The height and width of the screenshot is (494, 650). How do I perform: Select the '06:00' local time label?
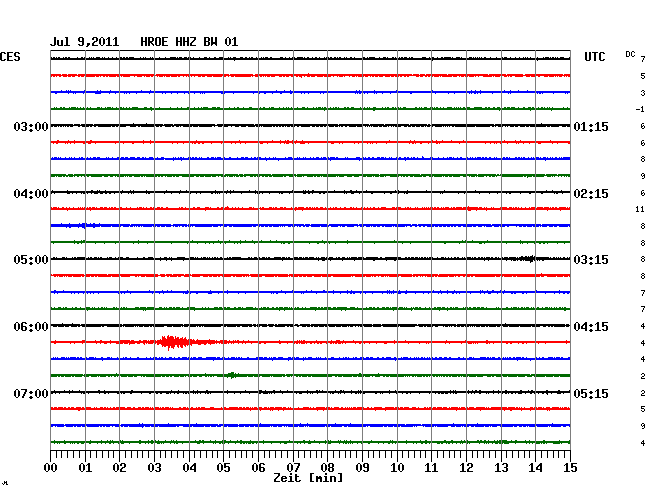(31, 327)
